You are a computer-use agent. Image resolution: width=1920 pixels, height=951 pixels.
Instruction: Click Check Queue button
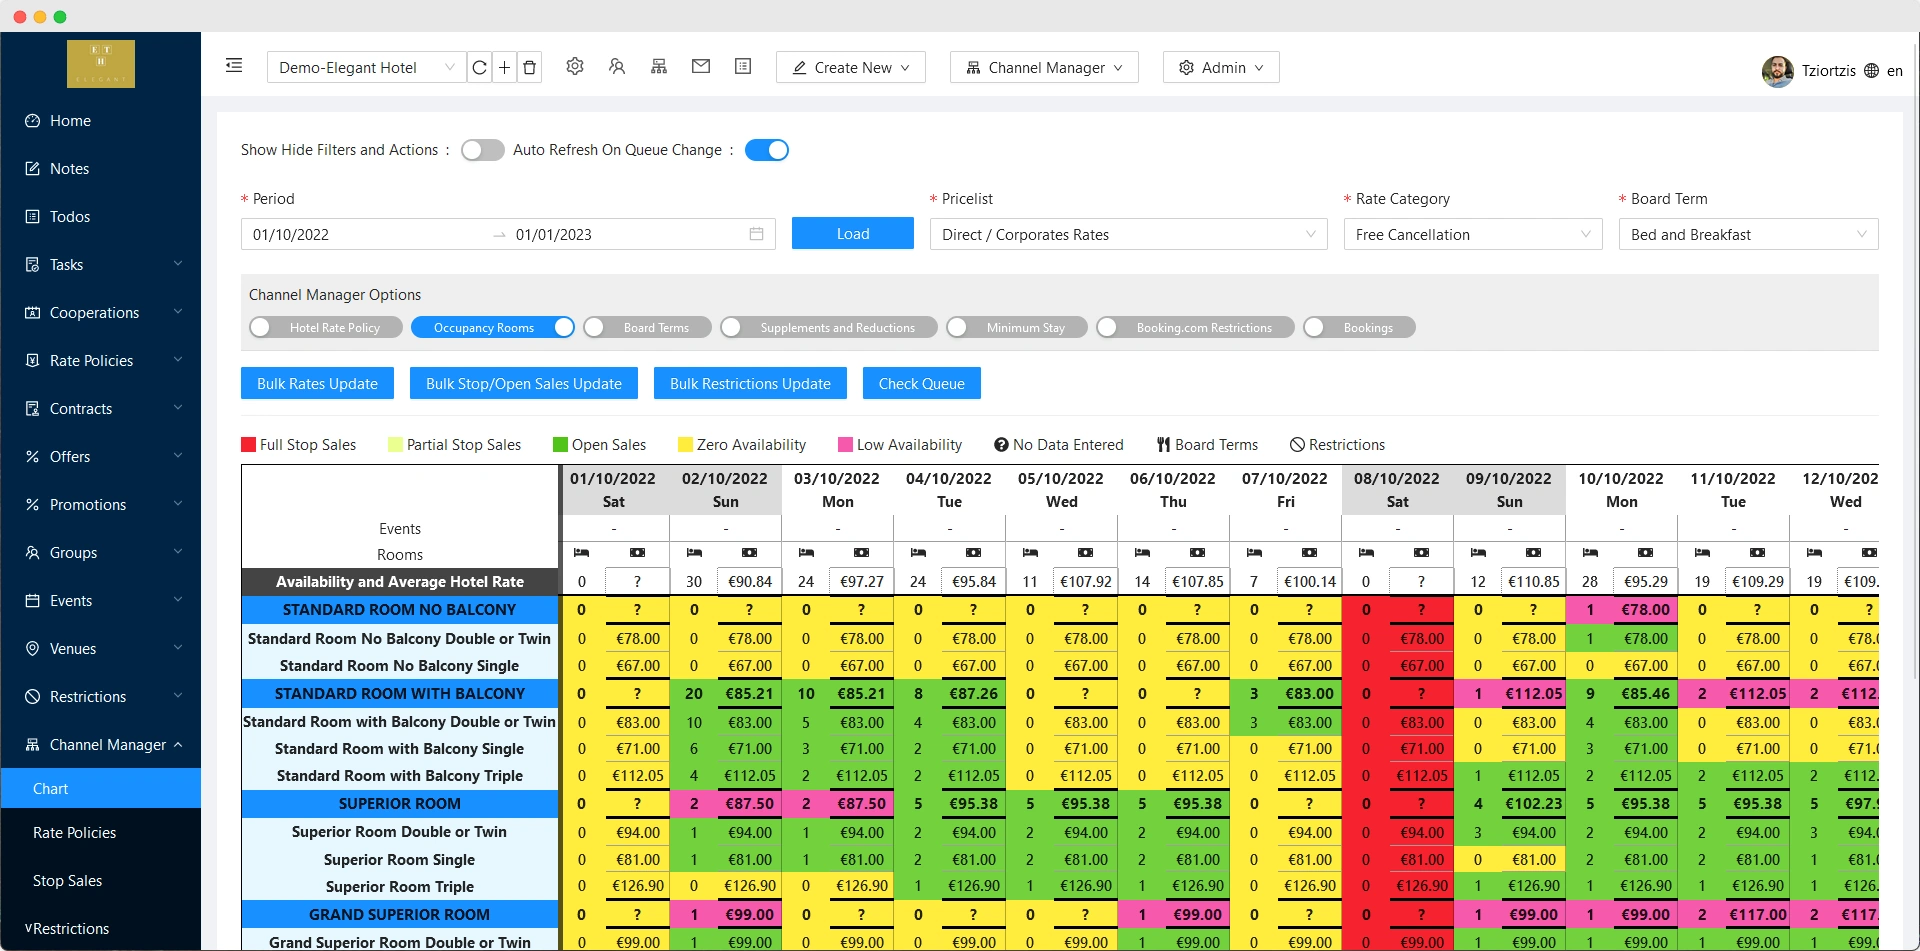(x=922, y=383)
